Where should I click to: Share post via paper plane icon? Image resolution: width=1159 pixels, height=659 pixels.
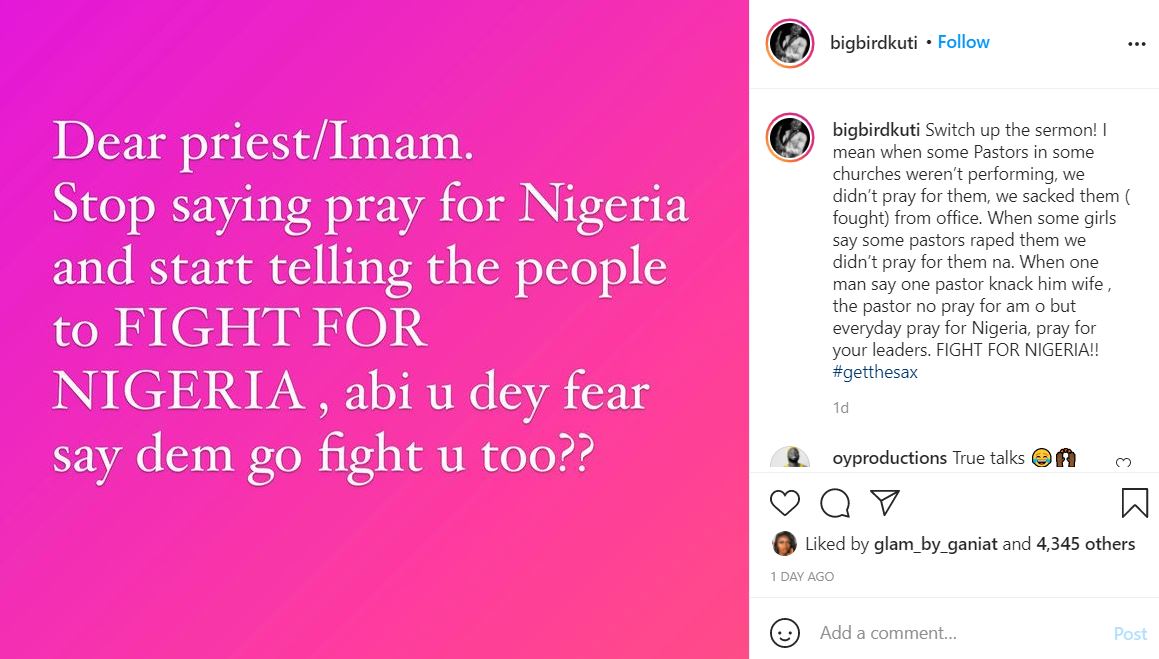[884, 502]
